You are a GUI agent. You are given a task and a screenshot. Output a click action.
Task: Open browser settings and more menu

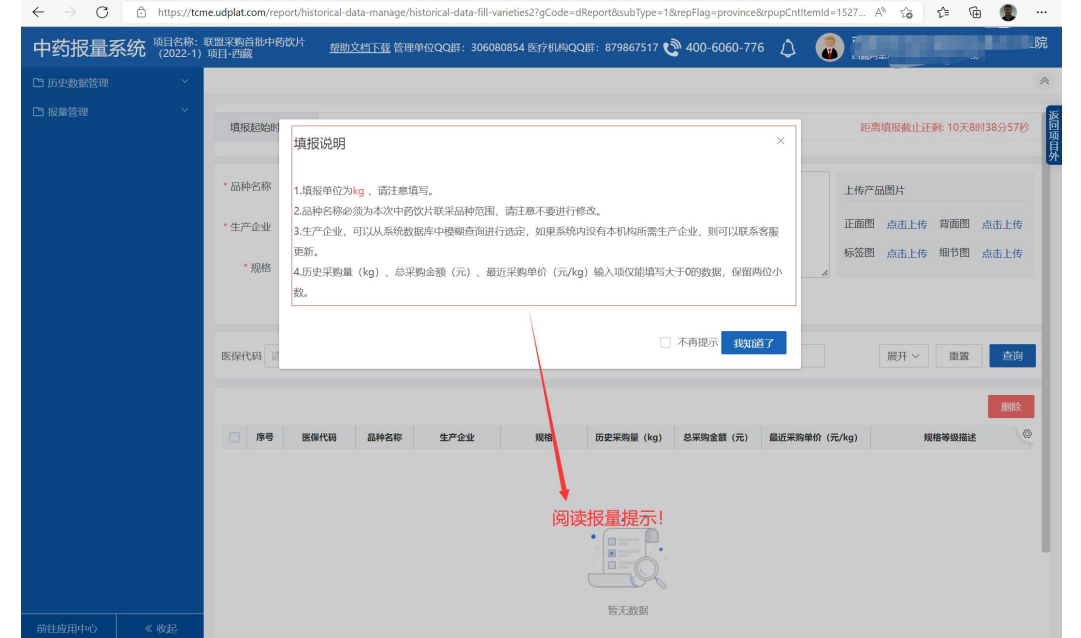point(1042,12)
